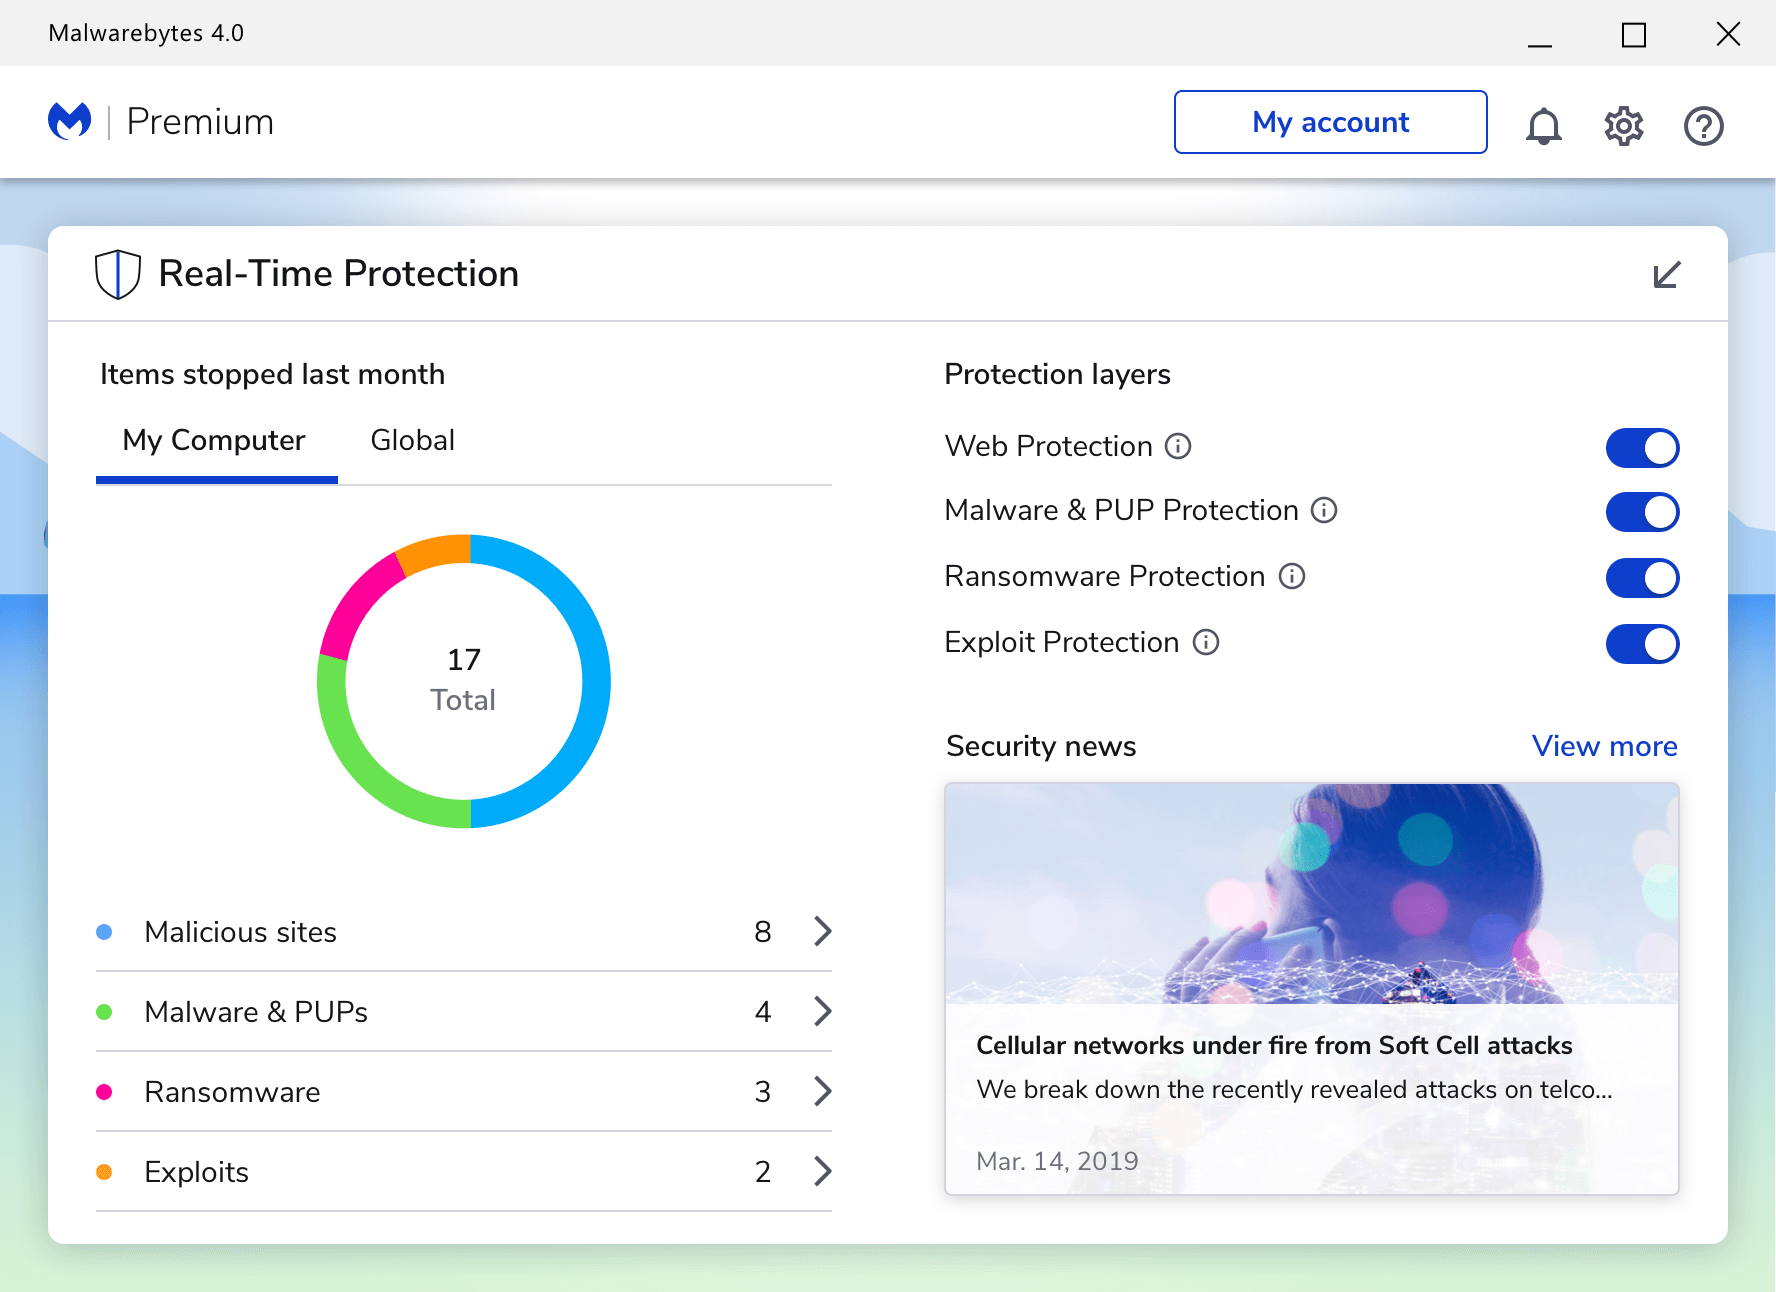Viewport: 1776px width, 1292px height.
Task: Show info for Malware & PUP Protection
Action: pos(1324,511)
